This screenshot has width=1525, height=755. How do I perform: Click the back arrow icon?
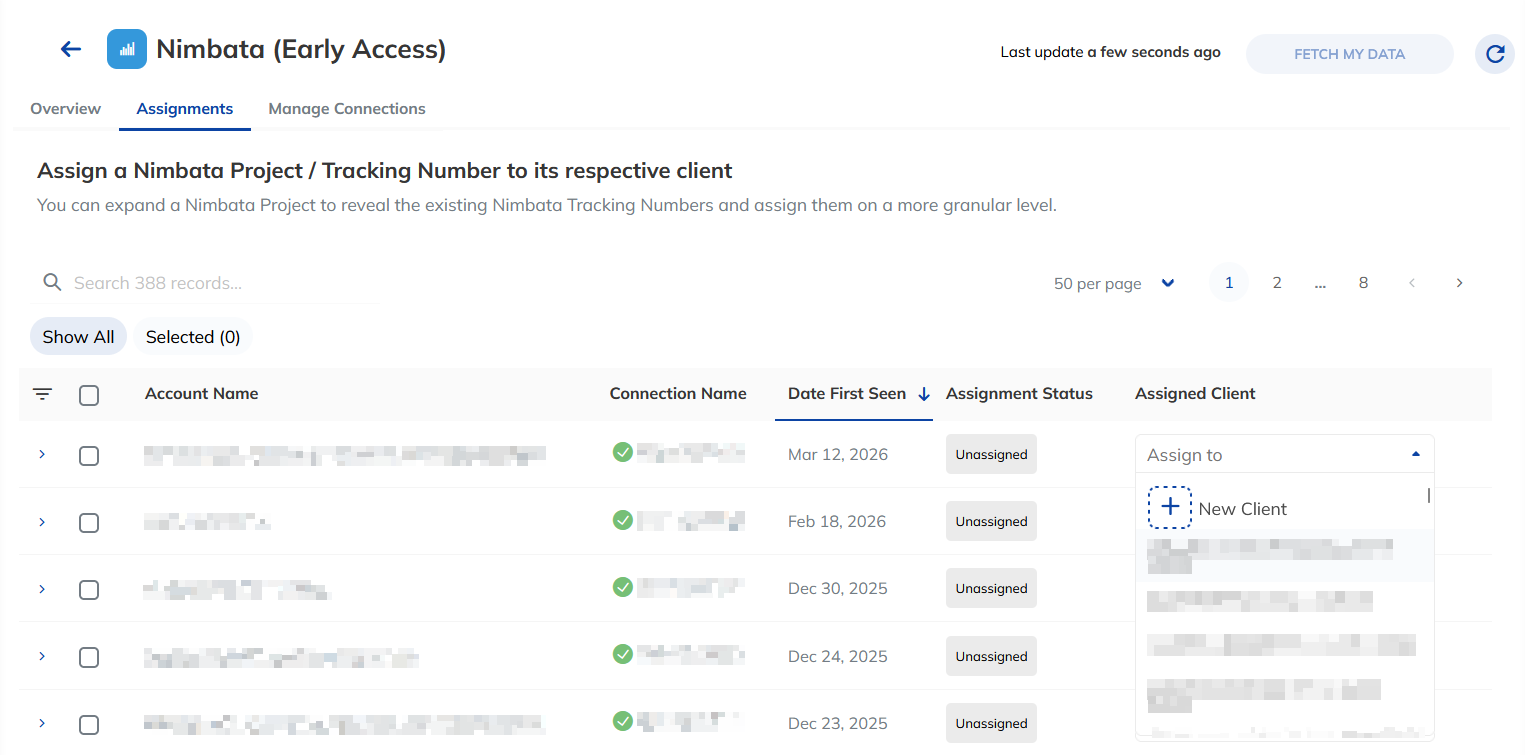[x=70, y=49]
